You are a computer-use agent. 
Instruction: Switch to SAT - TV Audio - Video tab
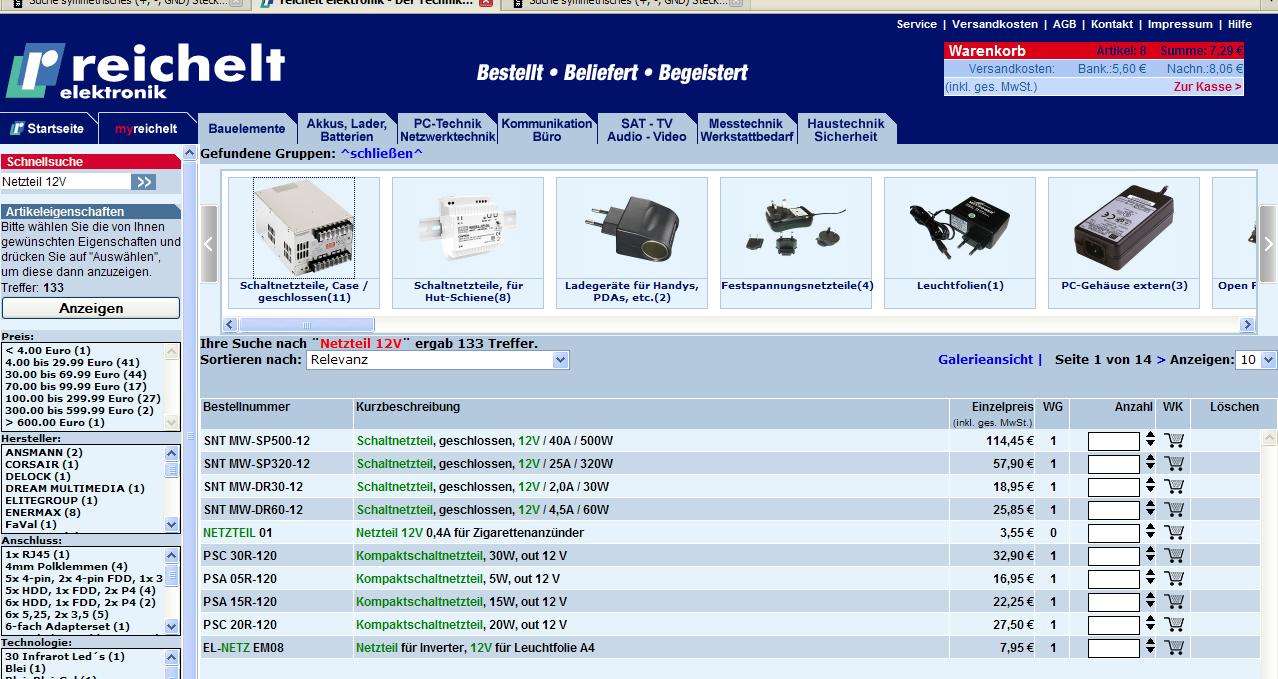(647, 129)
